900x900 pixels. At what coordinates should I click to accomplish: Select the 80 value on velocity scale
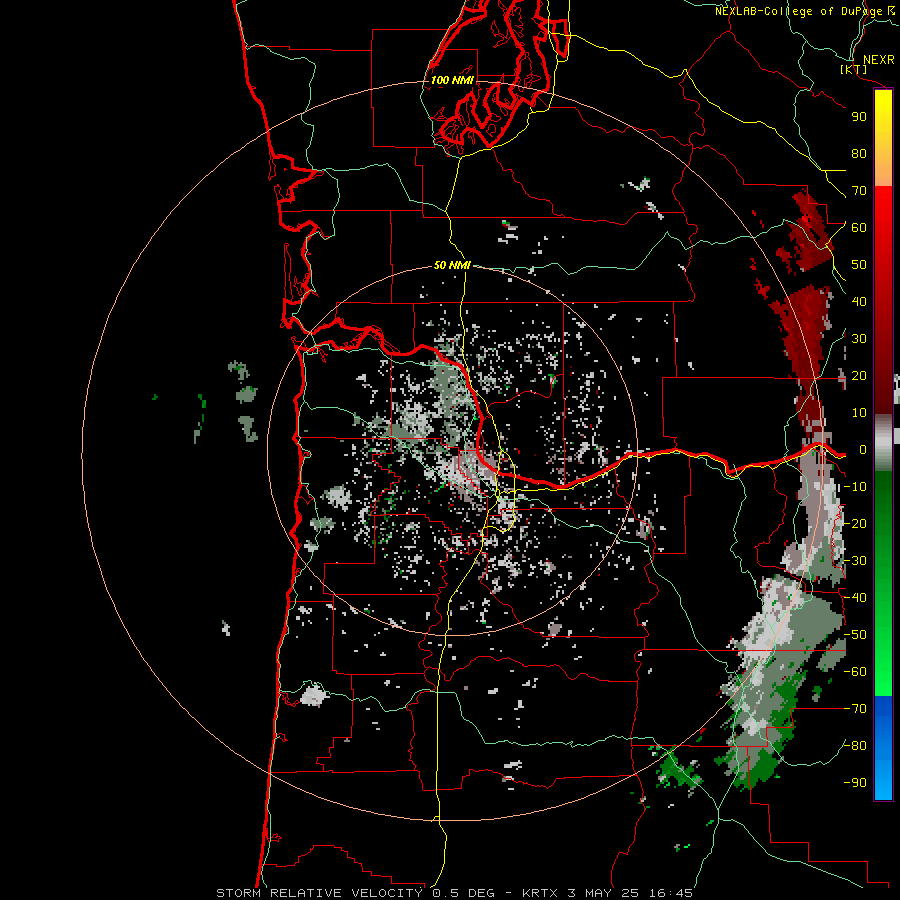tap(859, 154)
